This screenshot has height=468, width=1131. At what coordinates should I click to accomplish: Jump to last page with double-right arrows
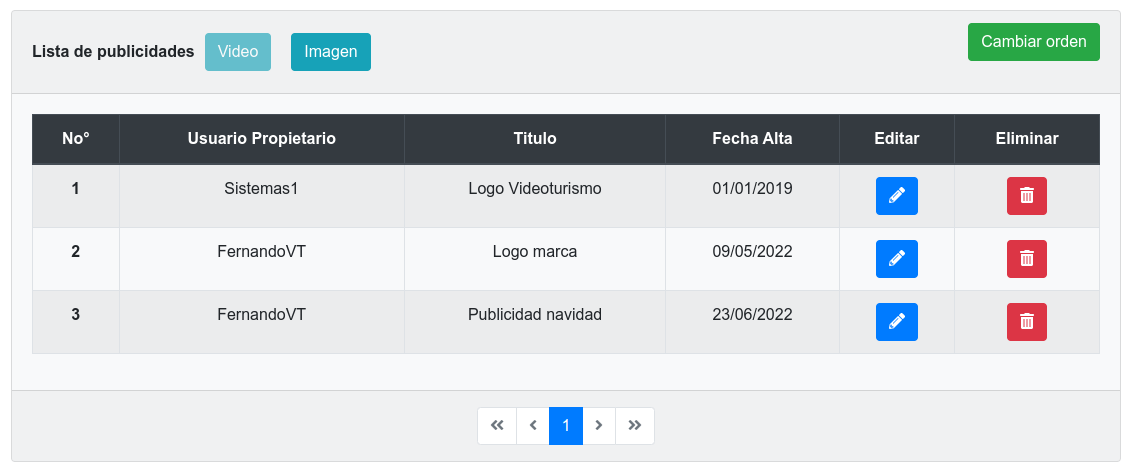pyautogui.click(x=635, y=426)
